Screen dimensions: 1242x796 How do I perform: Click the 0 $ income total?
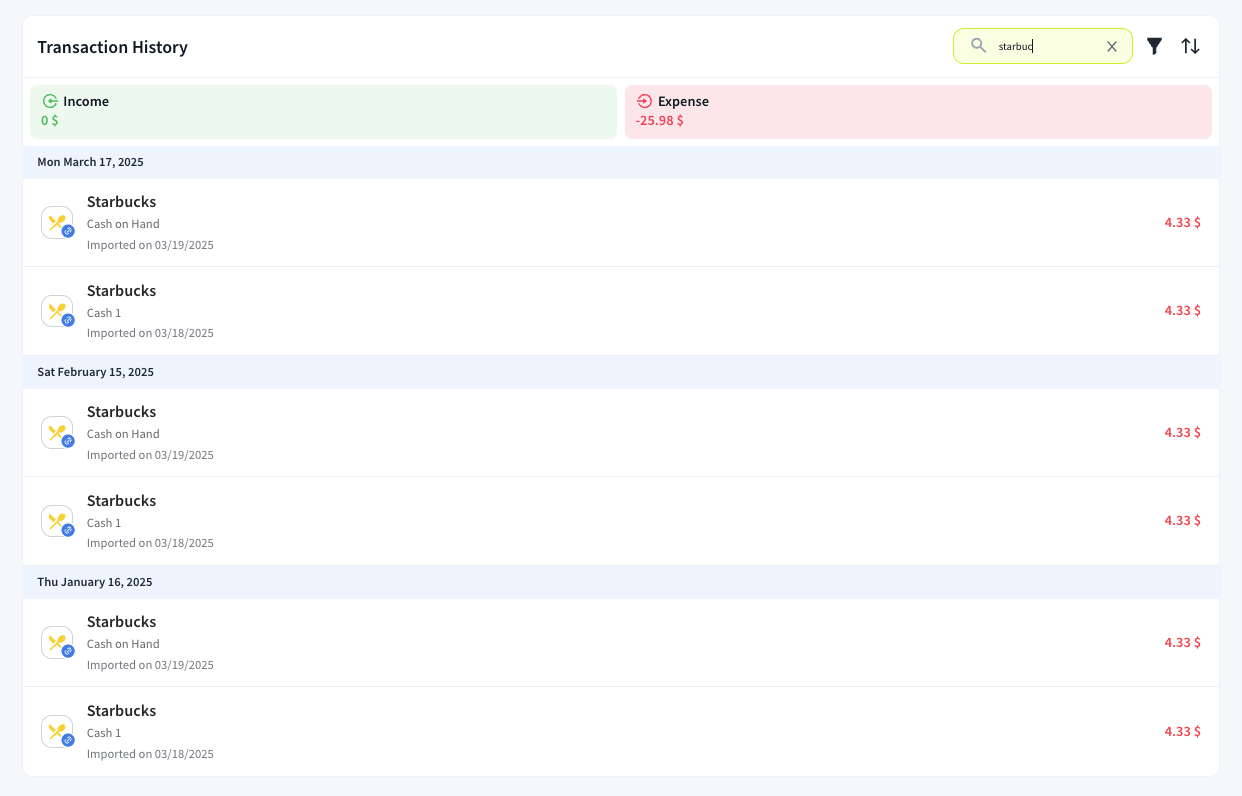50,120
